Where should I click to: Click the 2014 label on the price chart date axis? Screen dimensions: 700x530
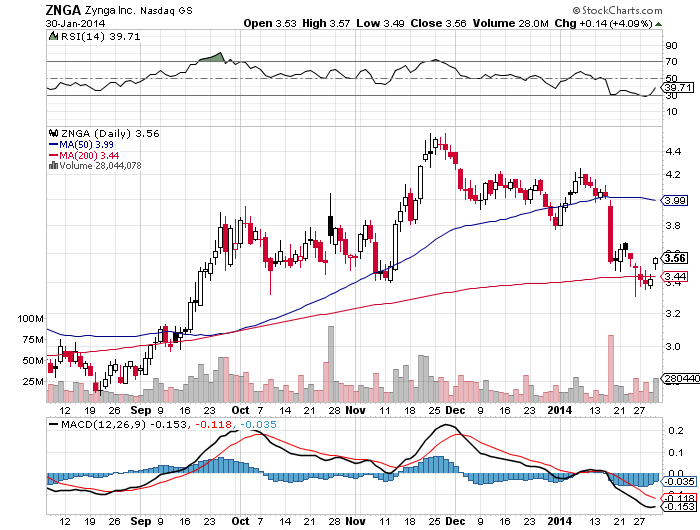(x=560, y=410)
